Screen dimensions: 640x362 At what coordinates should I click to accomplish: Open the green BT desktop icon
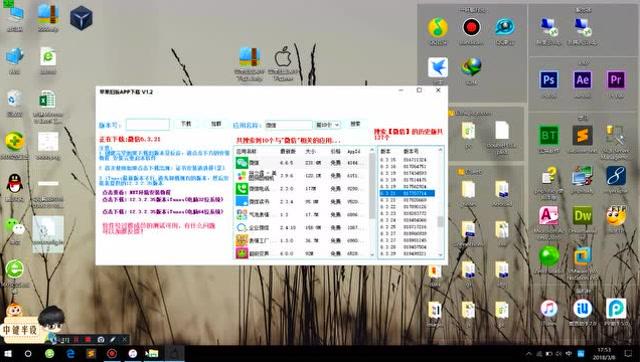click(x=549, y=135)
